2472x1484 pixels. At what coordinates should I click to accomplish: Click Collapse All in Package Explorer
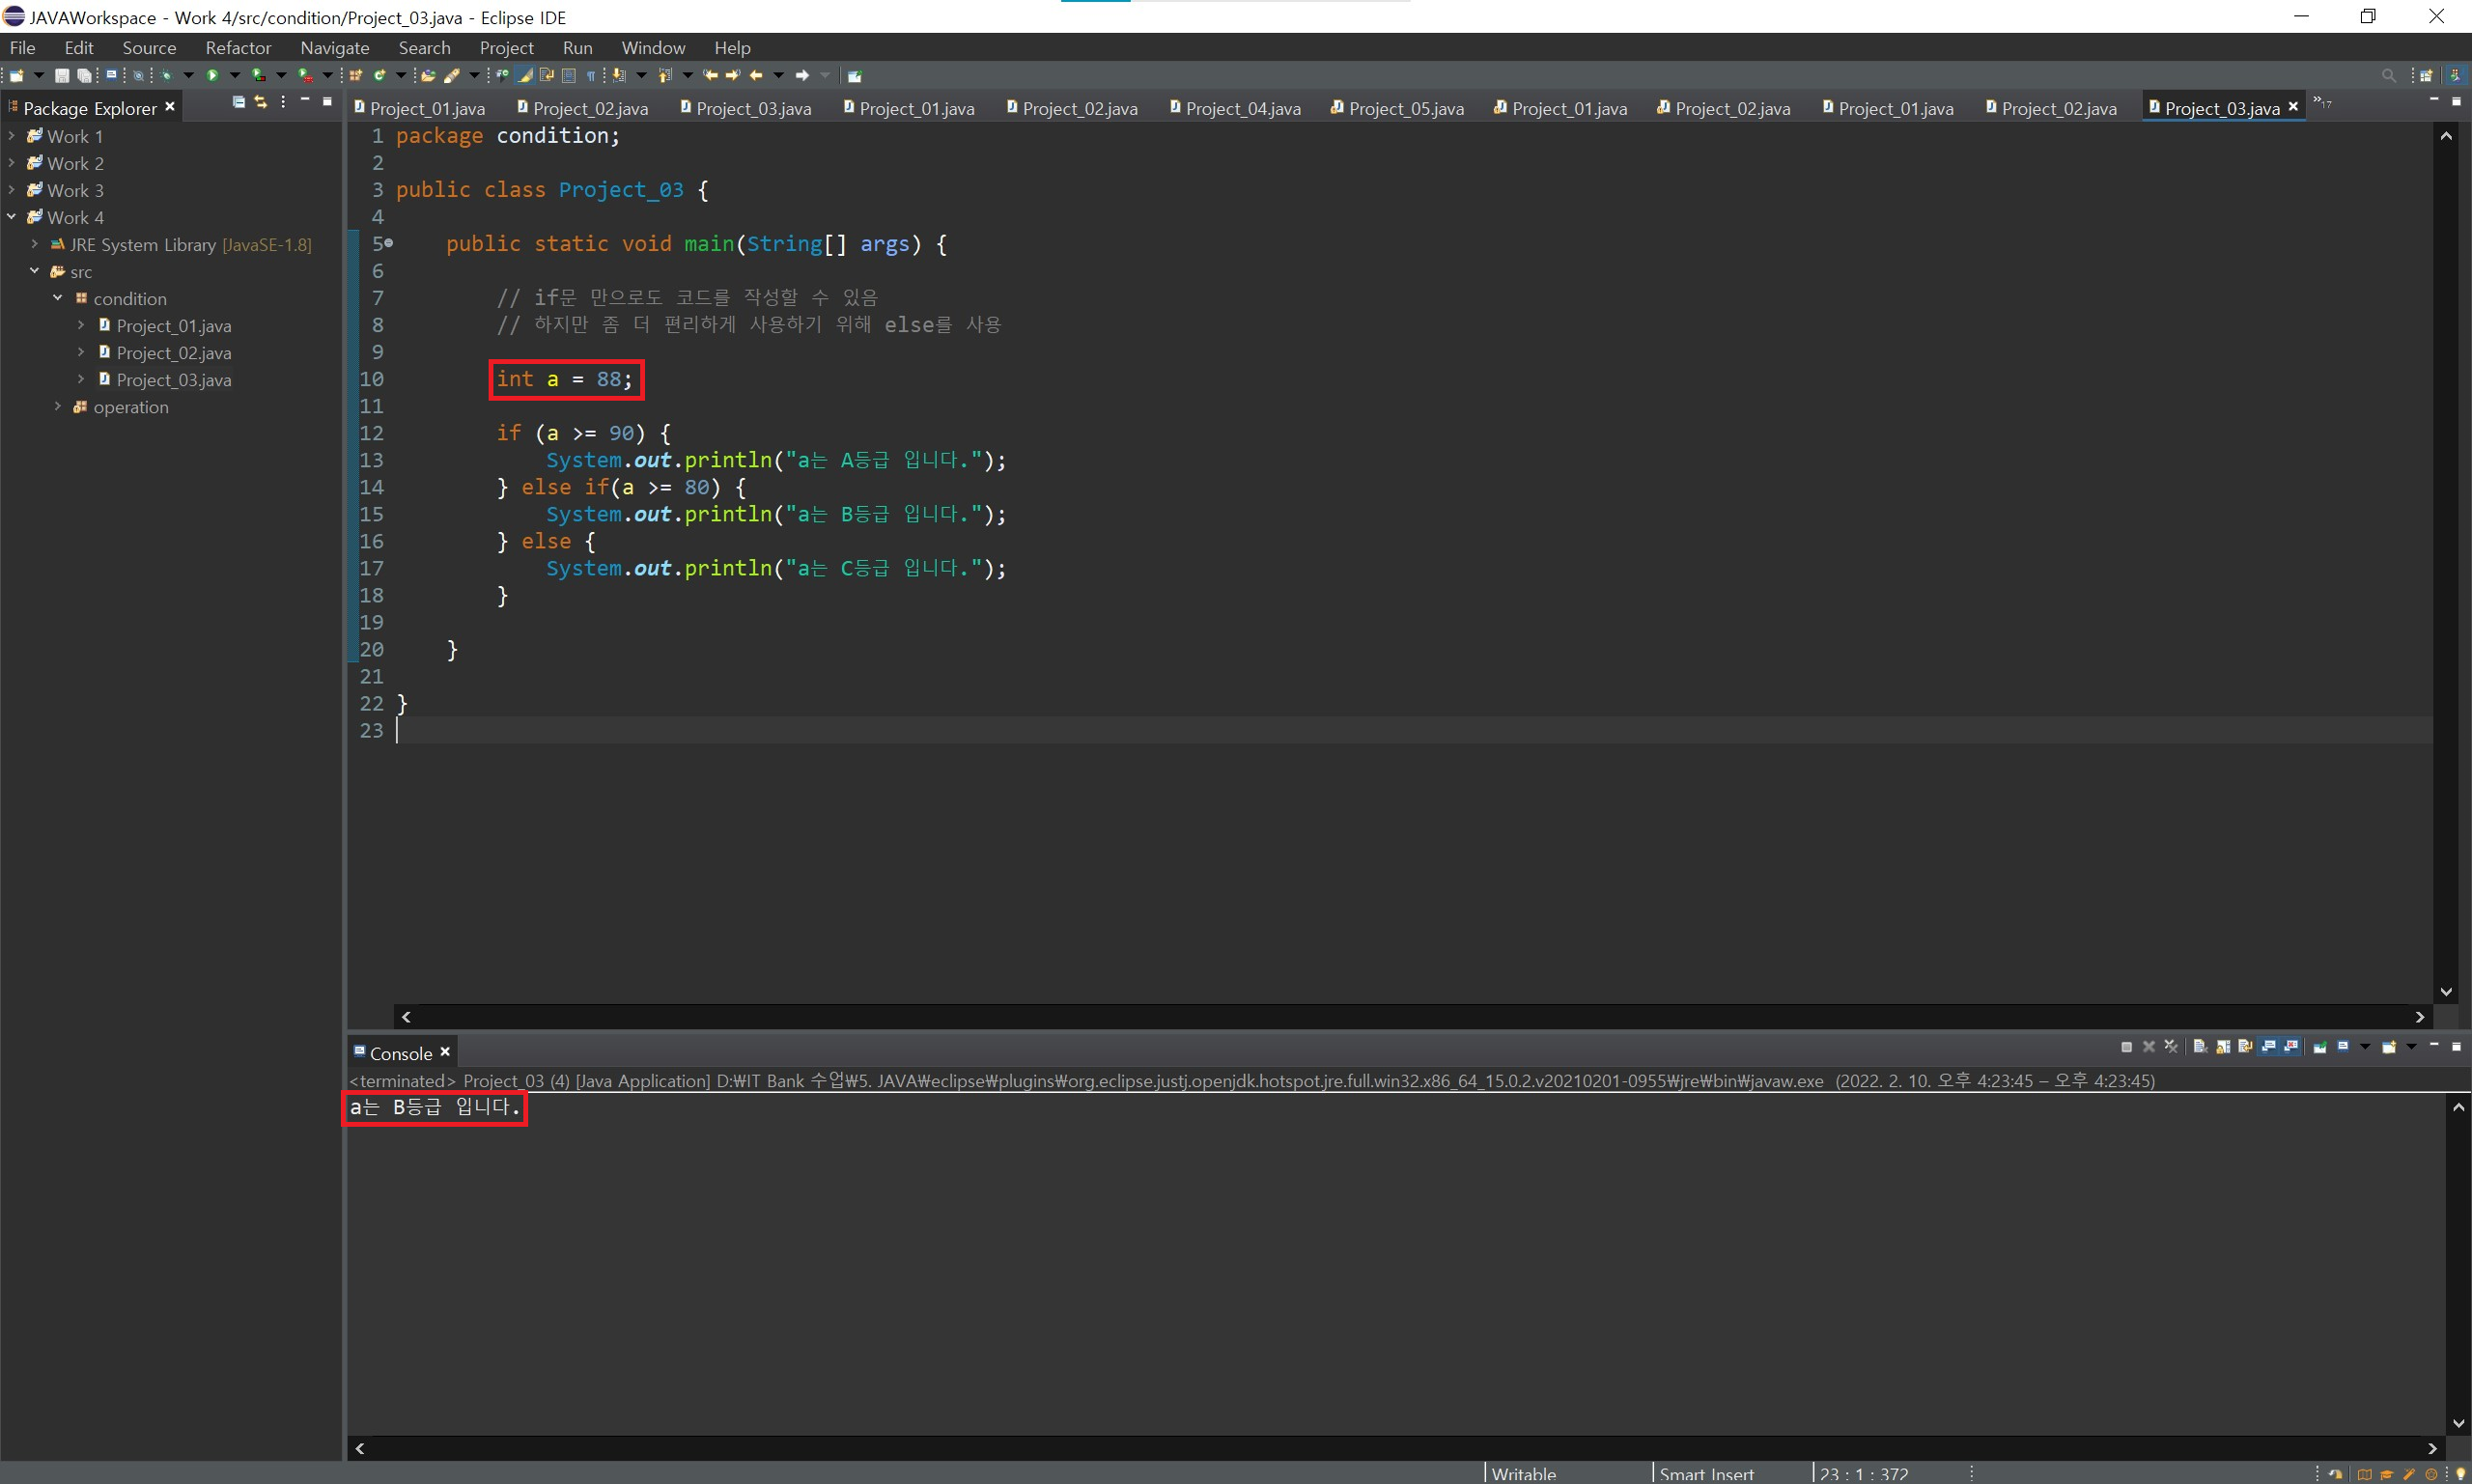(238, 102)
